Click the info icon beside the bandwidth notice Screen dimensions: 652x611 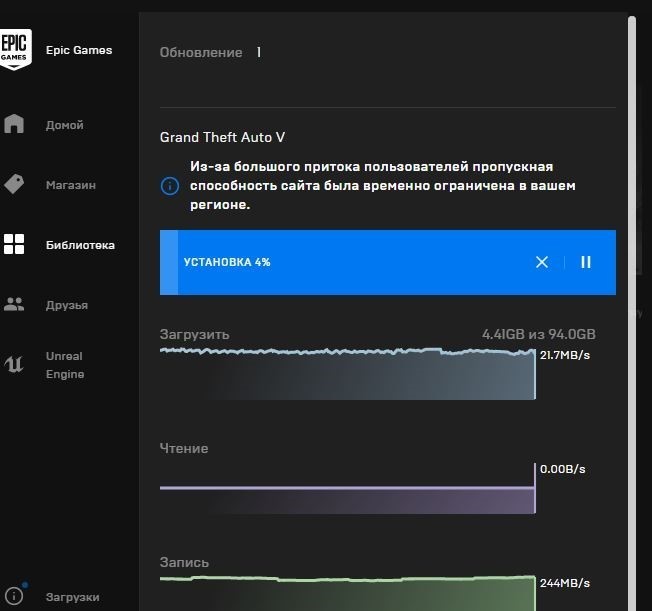tap(170, 186)
